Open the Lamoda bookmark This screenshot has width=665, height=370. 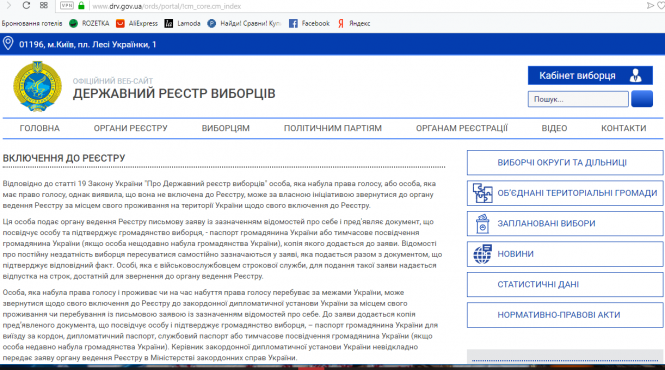tap(183, 23)
